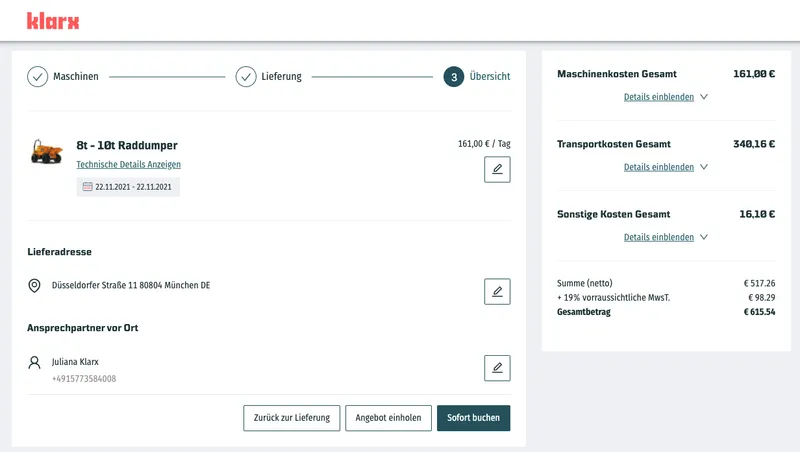Select the Übersicht step label

tap(490, 77)
